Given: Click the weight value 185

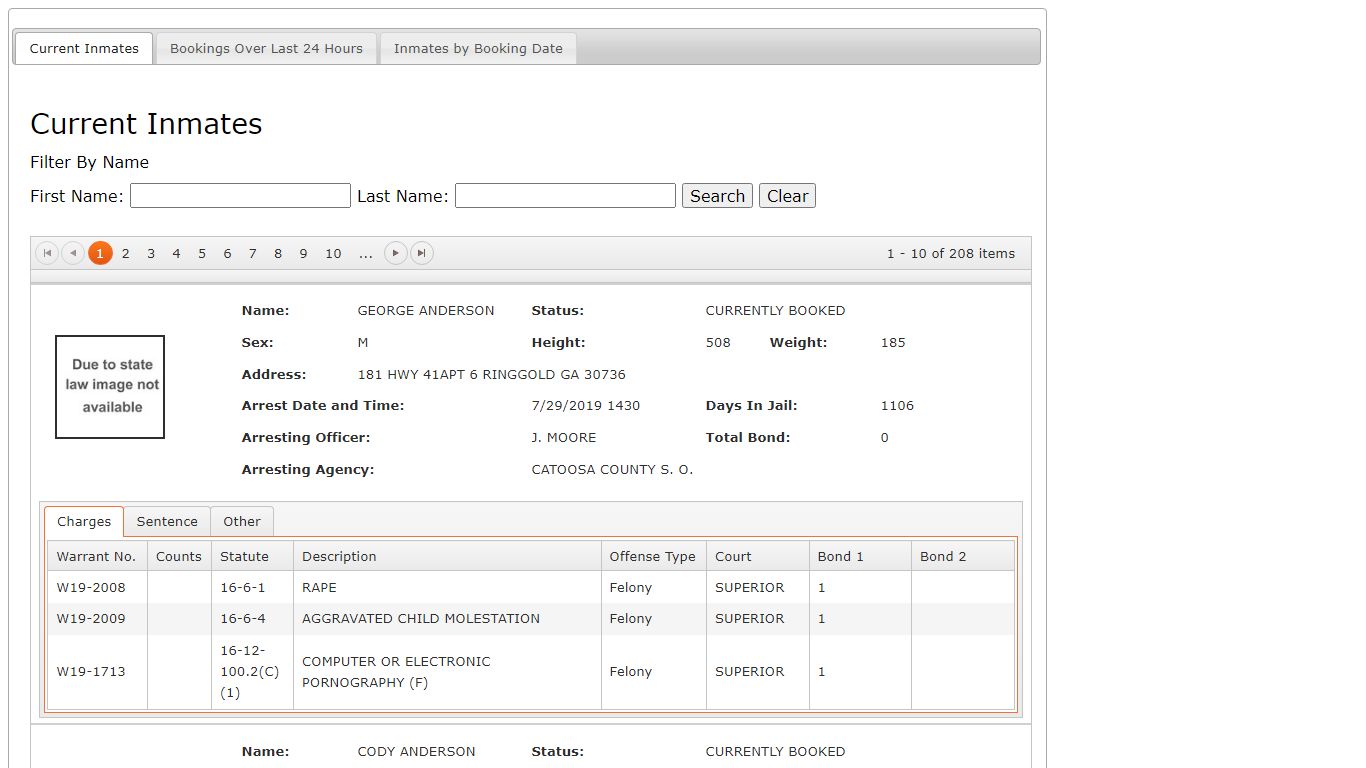Looking at the screenshot, I should pyautogui.click(x=893, y=343).
